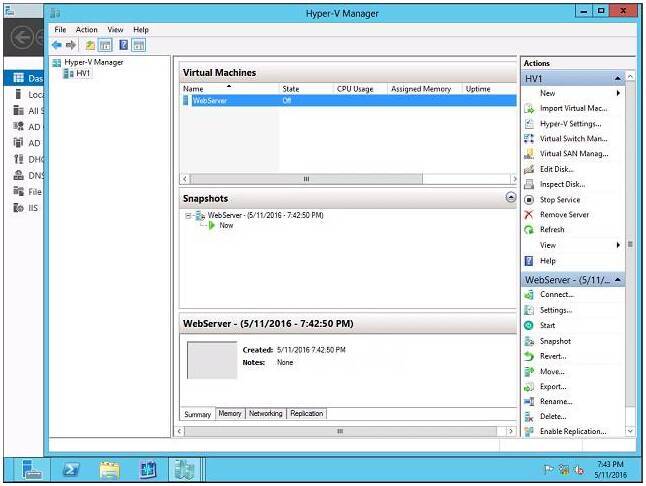
Task: Select Hyper-V Manager root node
Action: point(94,62)
